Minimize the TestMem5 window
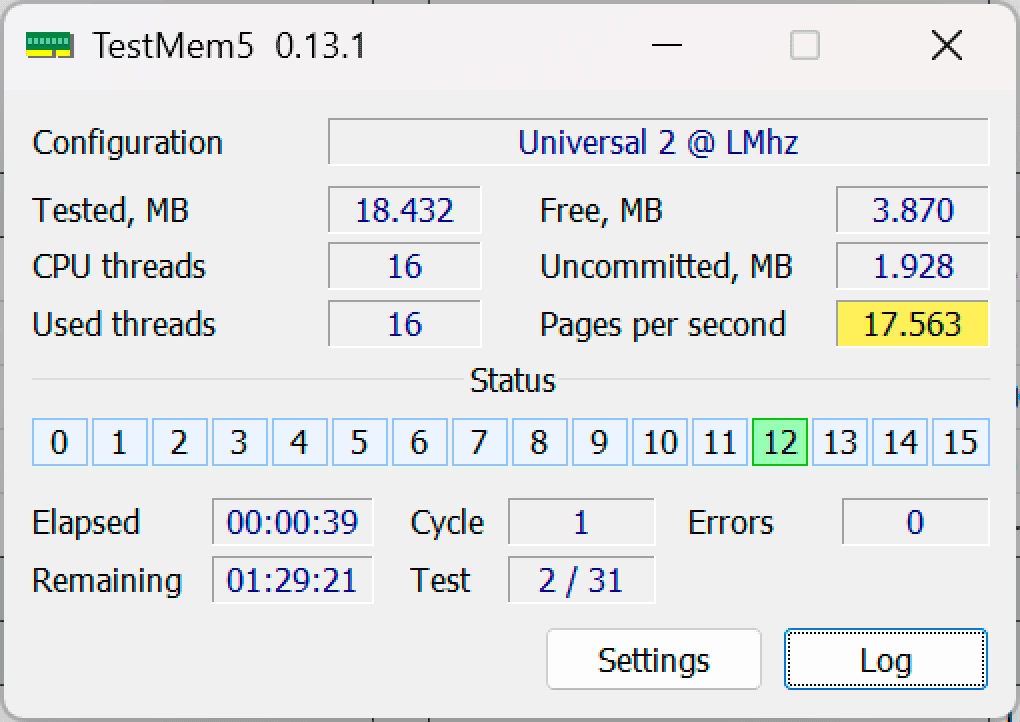The width and height of the screenshot is (1020, 722). [667, 45]
